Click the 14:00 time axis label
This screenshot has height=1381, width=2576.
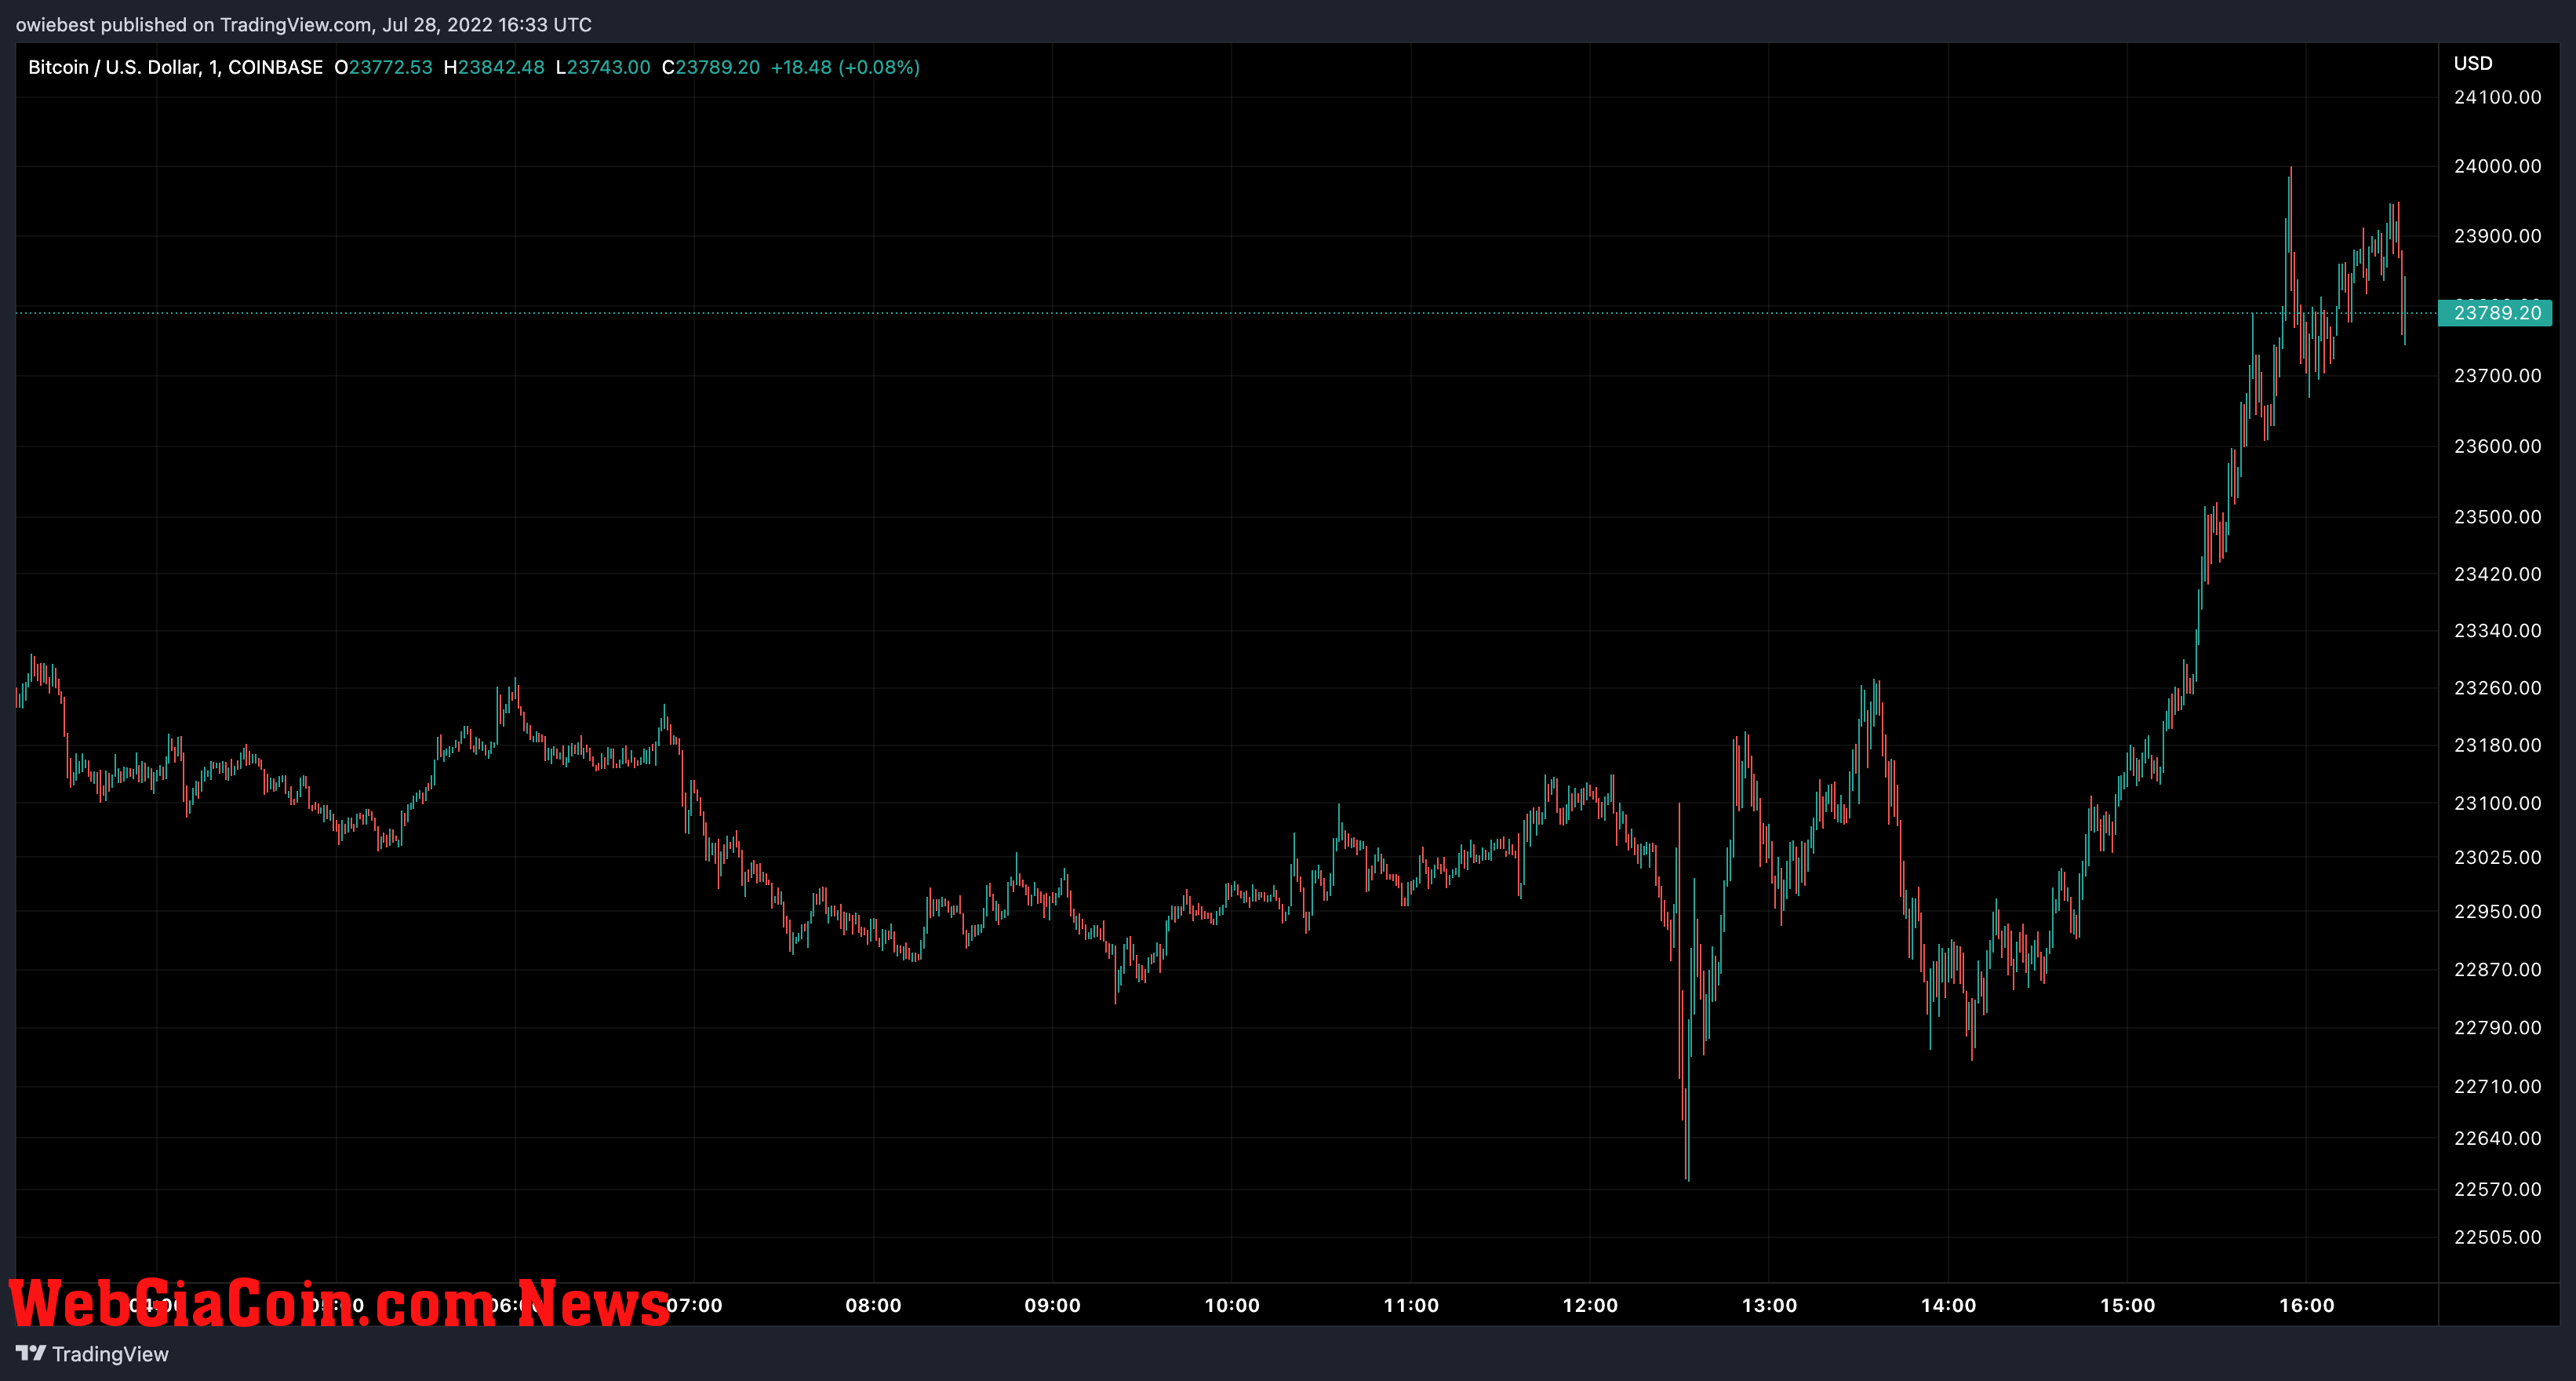1948,1305
